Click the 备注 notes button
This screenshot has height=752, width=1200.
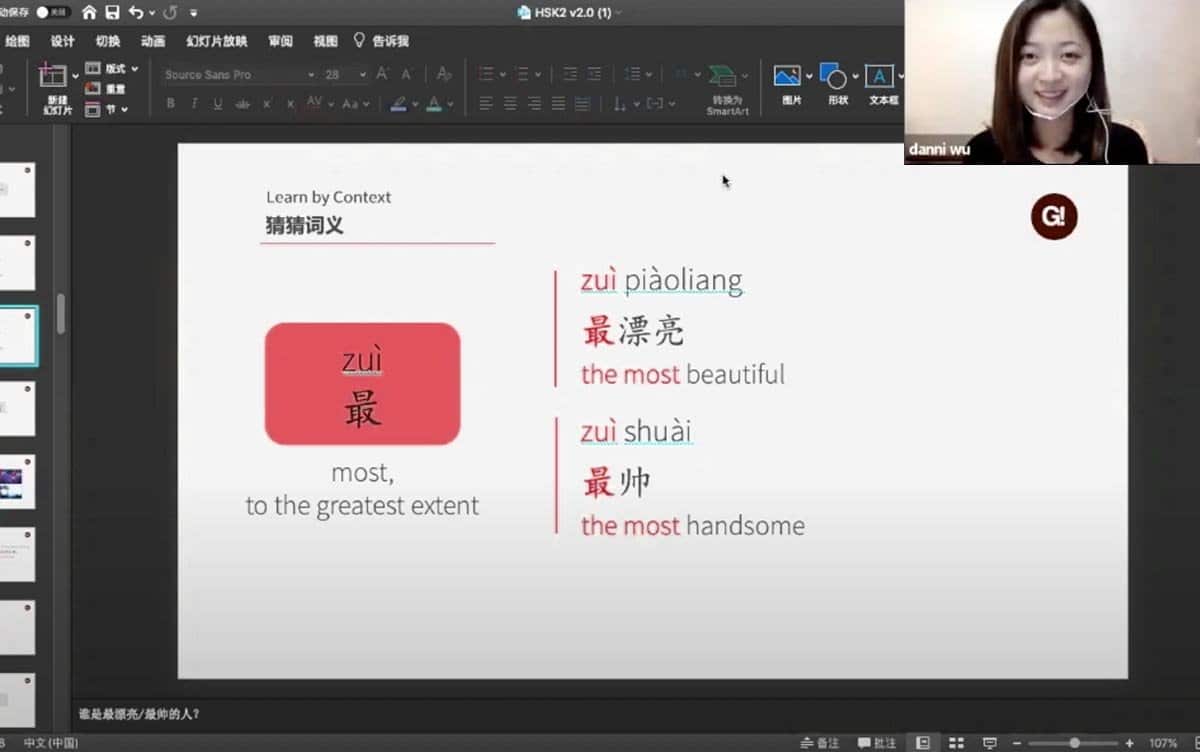[x=820, y=743]
